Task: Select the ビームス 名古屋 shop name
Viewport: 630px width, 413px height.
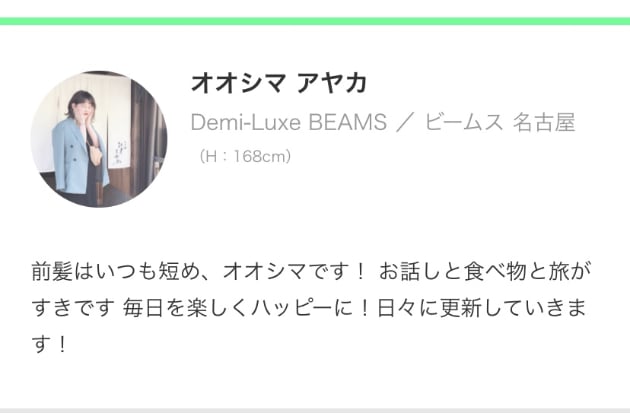Action: pos(500,122)
